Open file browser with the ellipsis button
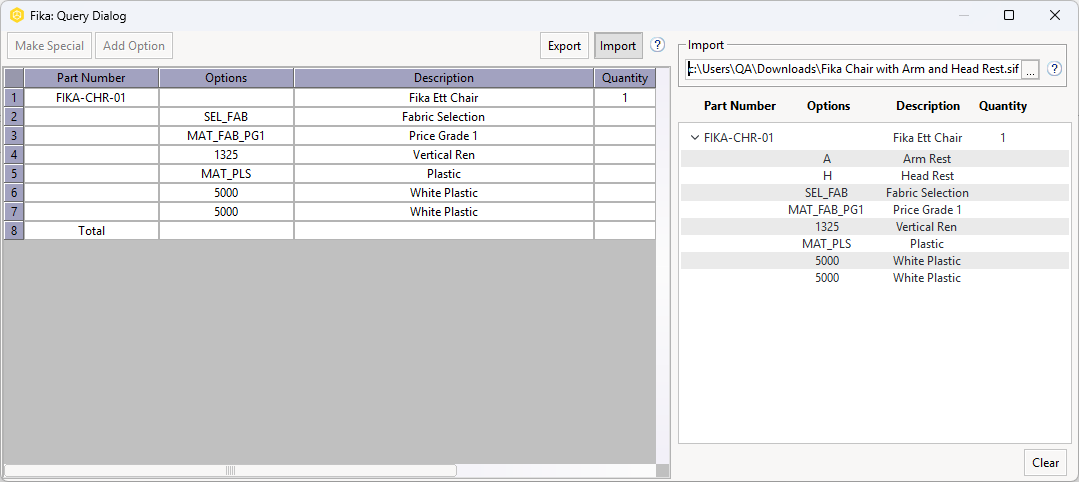This screenshot has width=1079, height=482. click(1030, 69)
